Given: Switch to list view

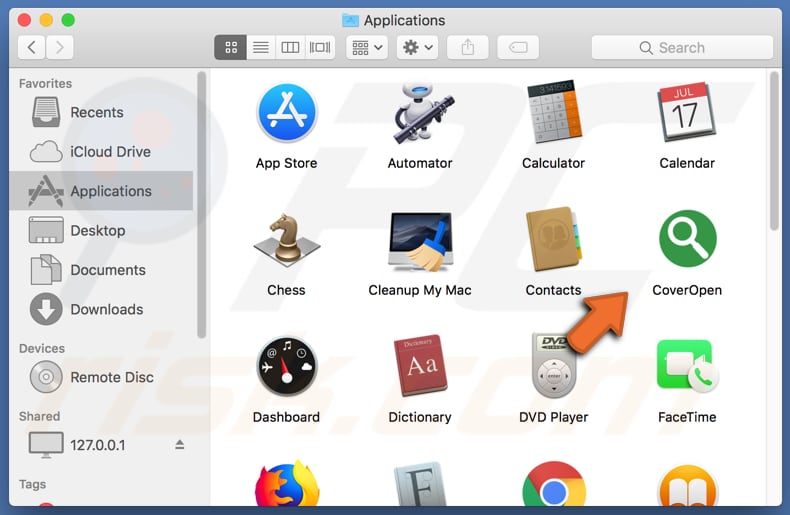Looking at the screenshot, I should click(x=261, y=47).
